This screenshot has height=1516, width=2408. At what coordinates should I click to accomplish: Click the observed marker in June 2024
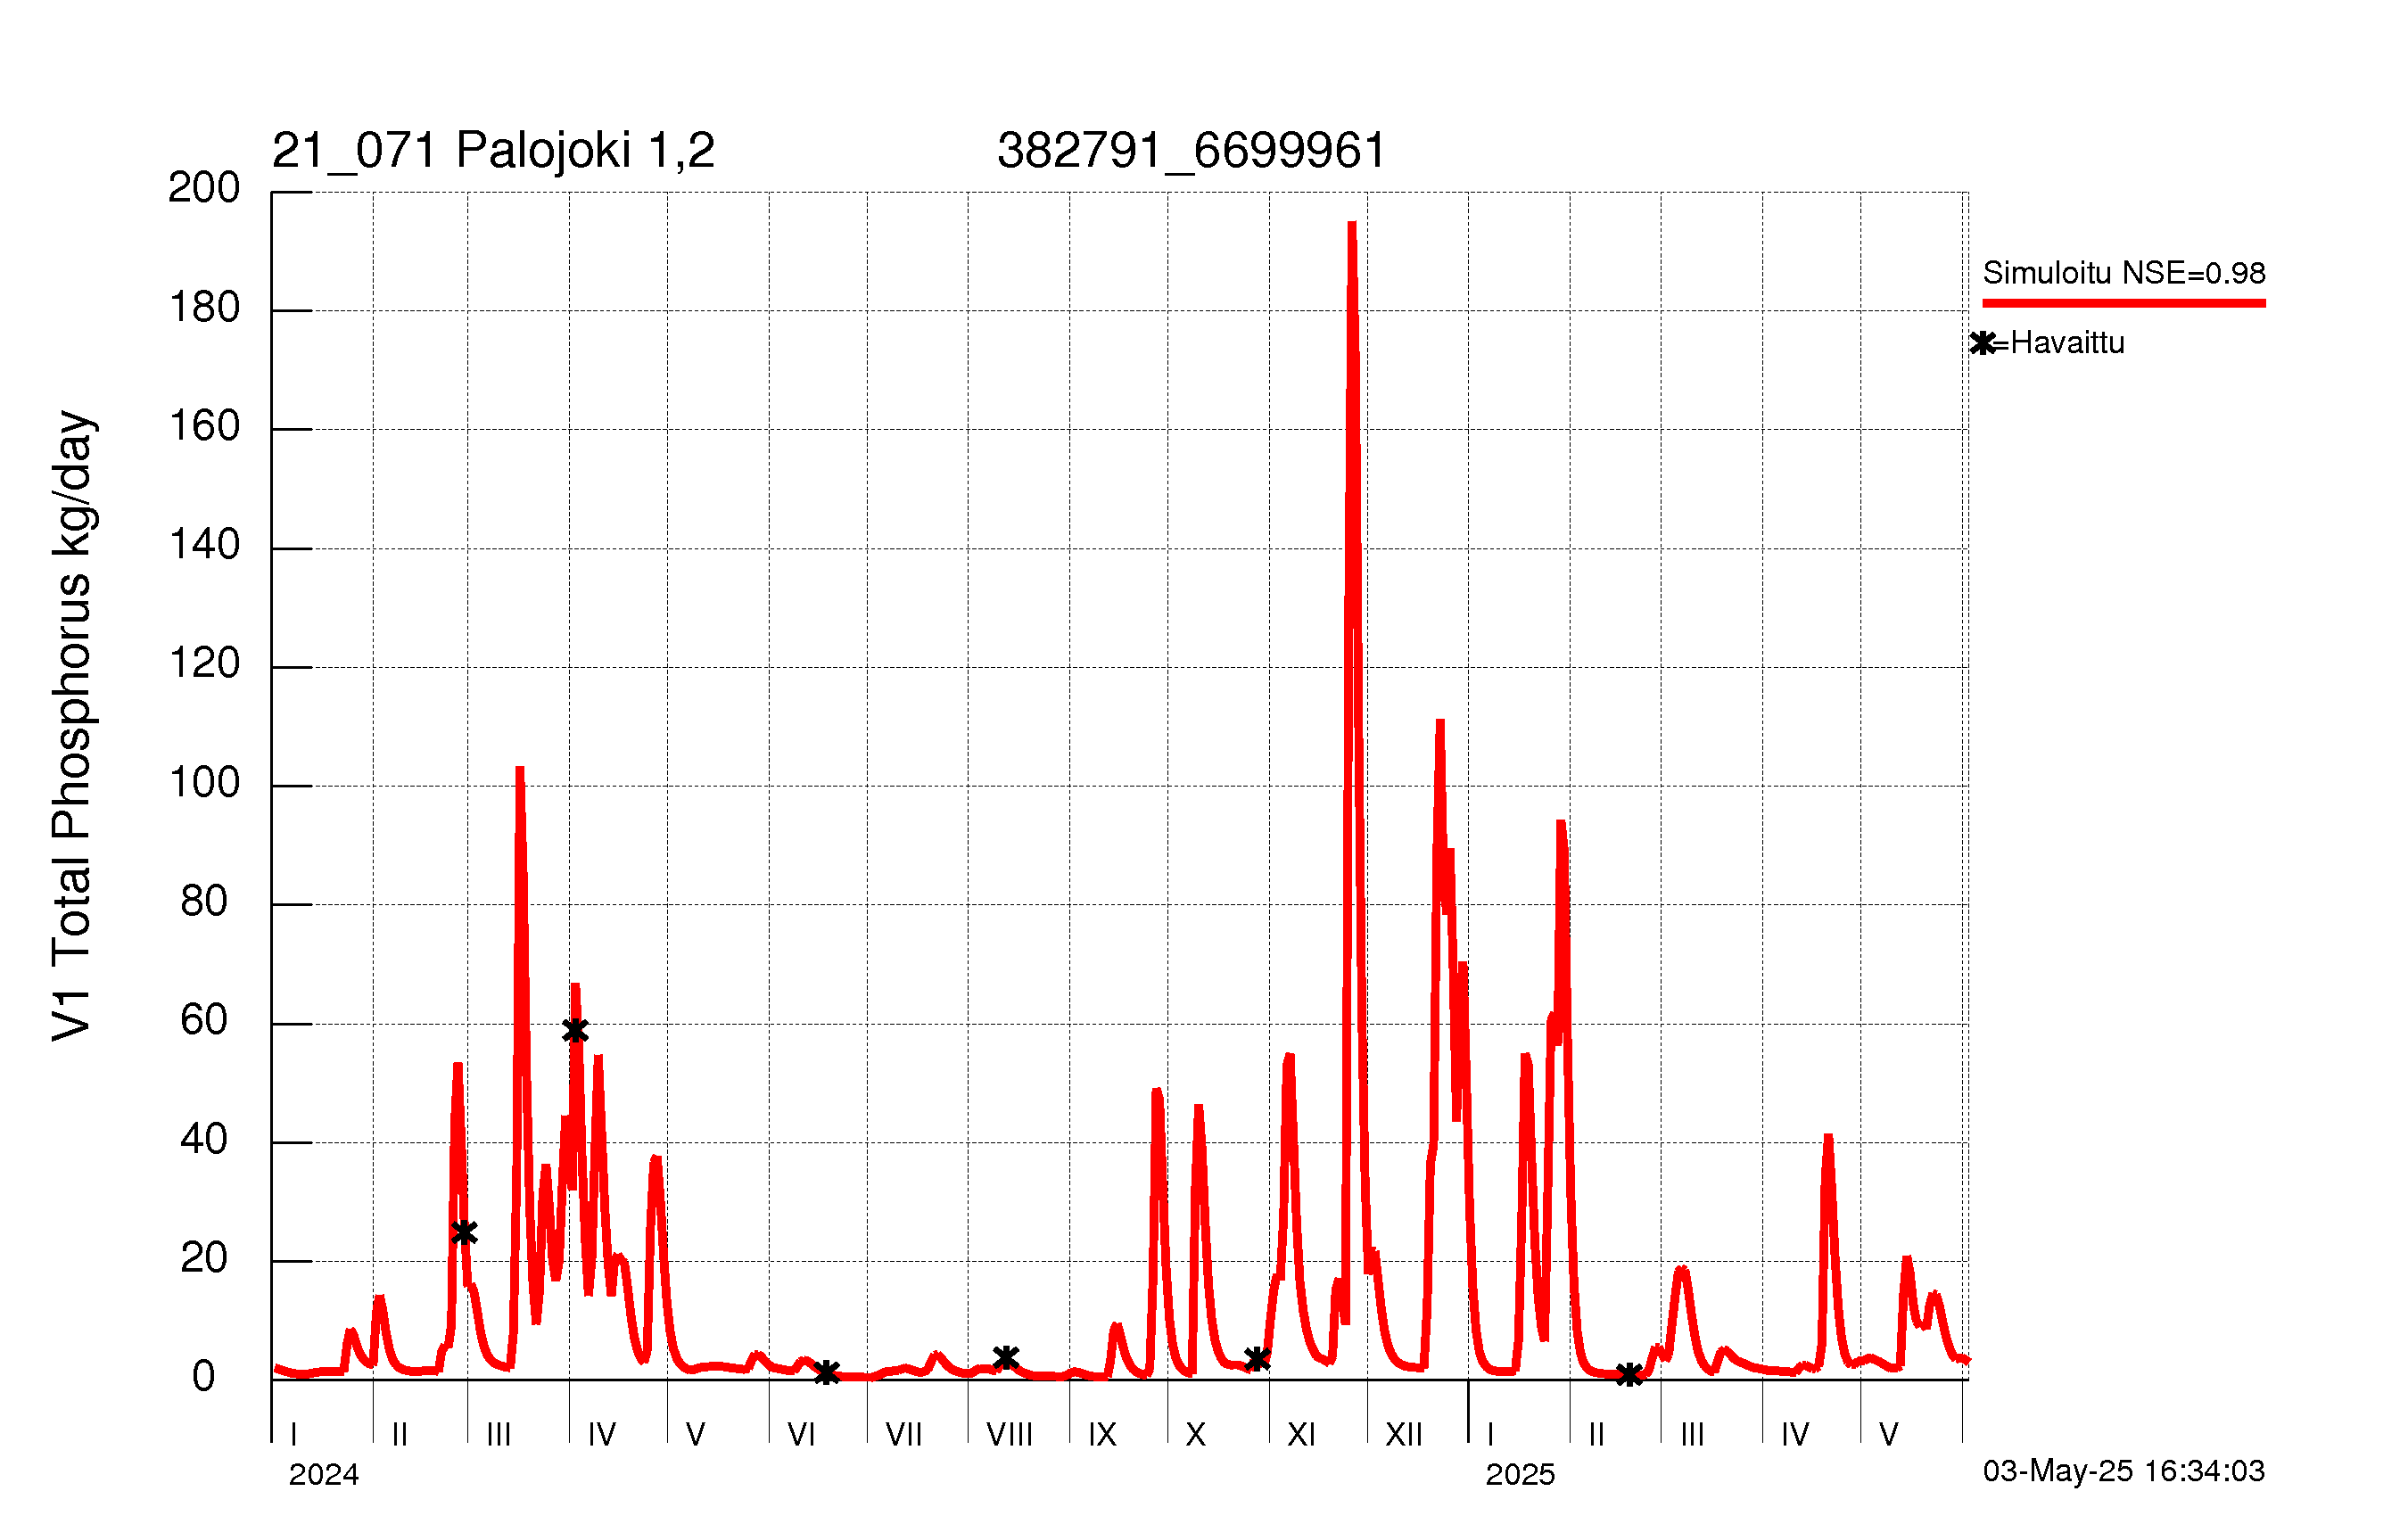point(826,1373)
